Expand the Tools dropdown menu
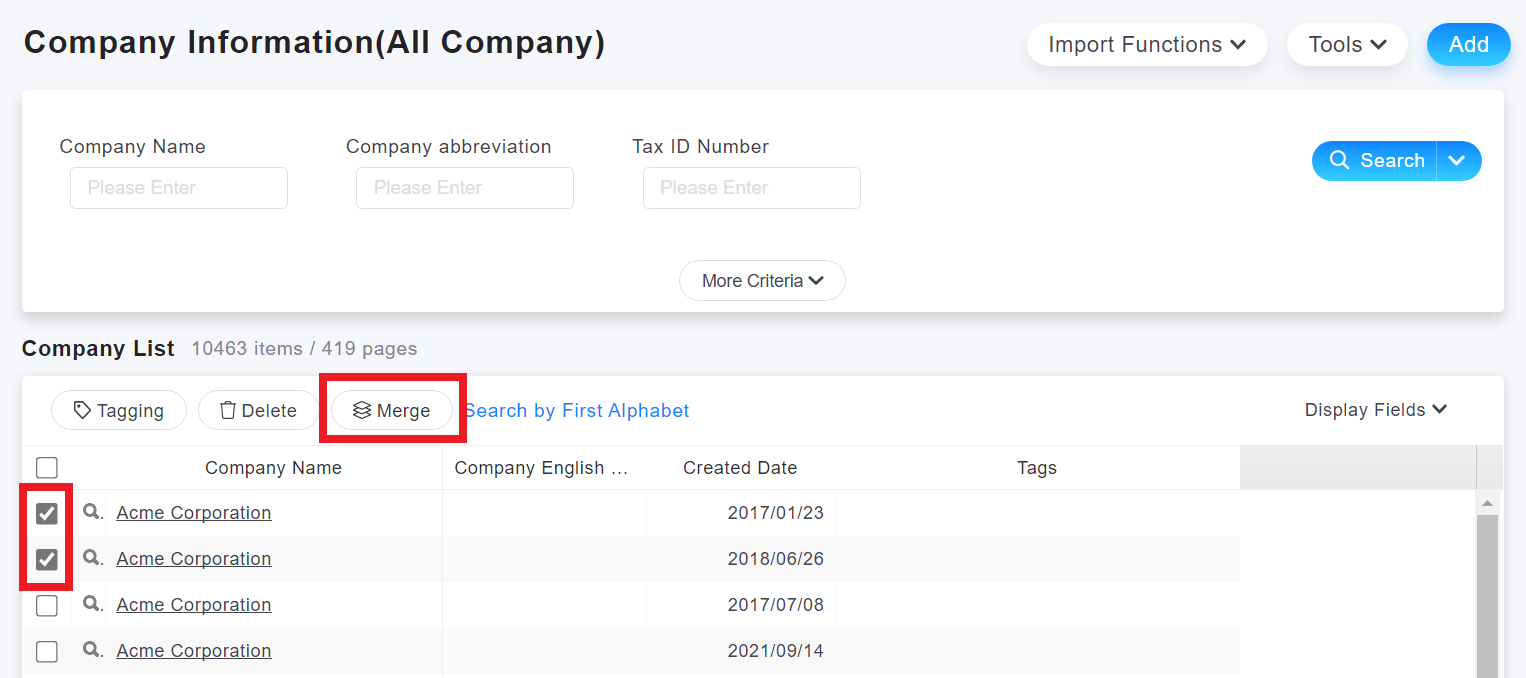 (x=1346, y=45)
